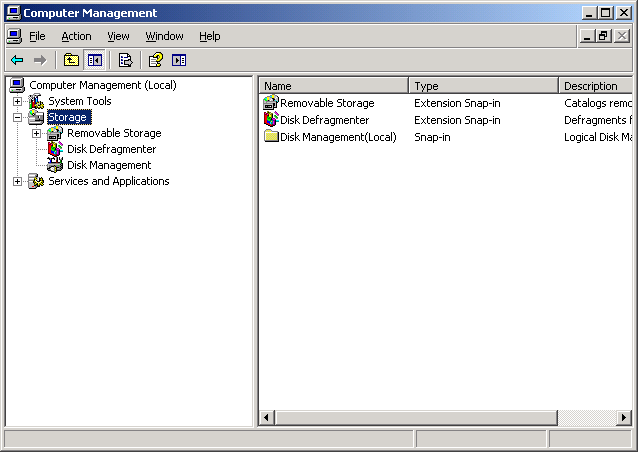The height and width of the screenshot is (452, 638).
Task: Click horizontal scrollbar right arrow
Action: 624,417
